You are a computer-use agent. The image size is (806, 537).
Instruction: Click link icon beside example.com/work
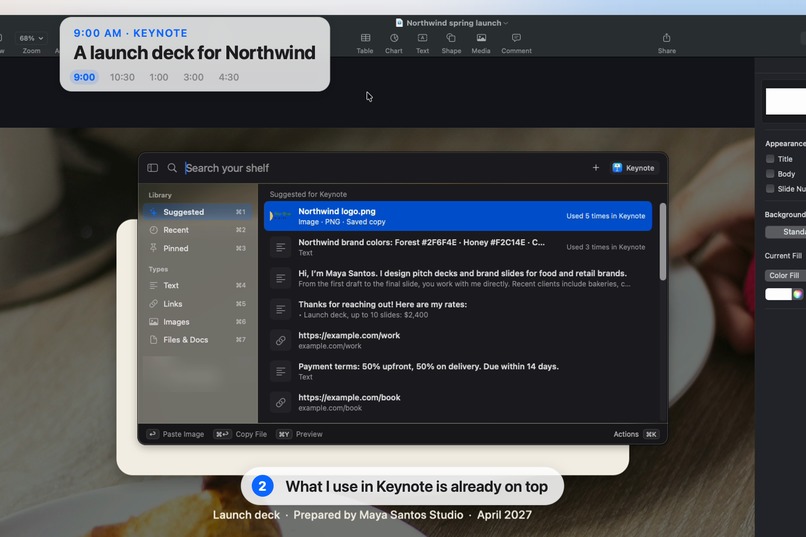(x=280, y=340)
